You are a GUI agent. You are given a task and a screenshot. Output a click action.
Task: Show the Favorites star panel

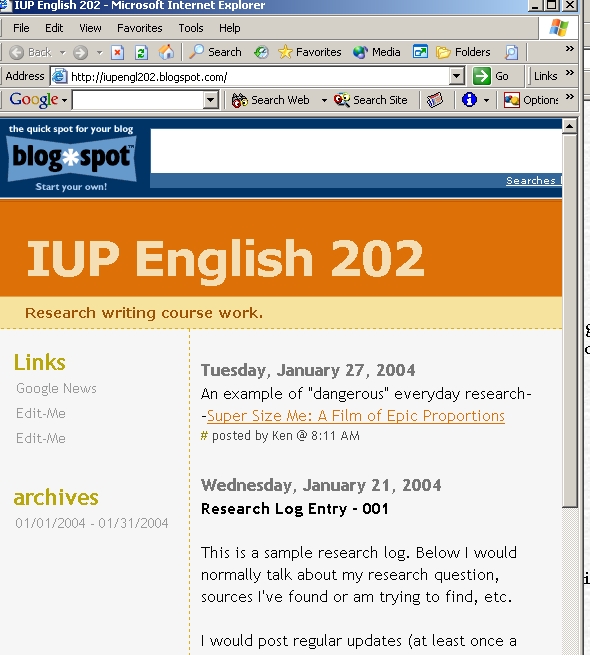pyautogui.click(x=310, y=52)
